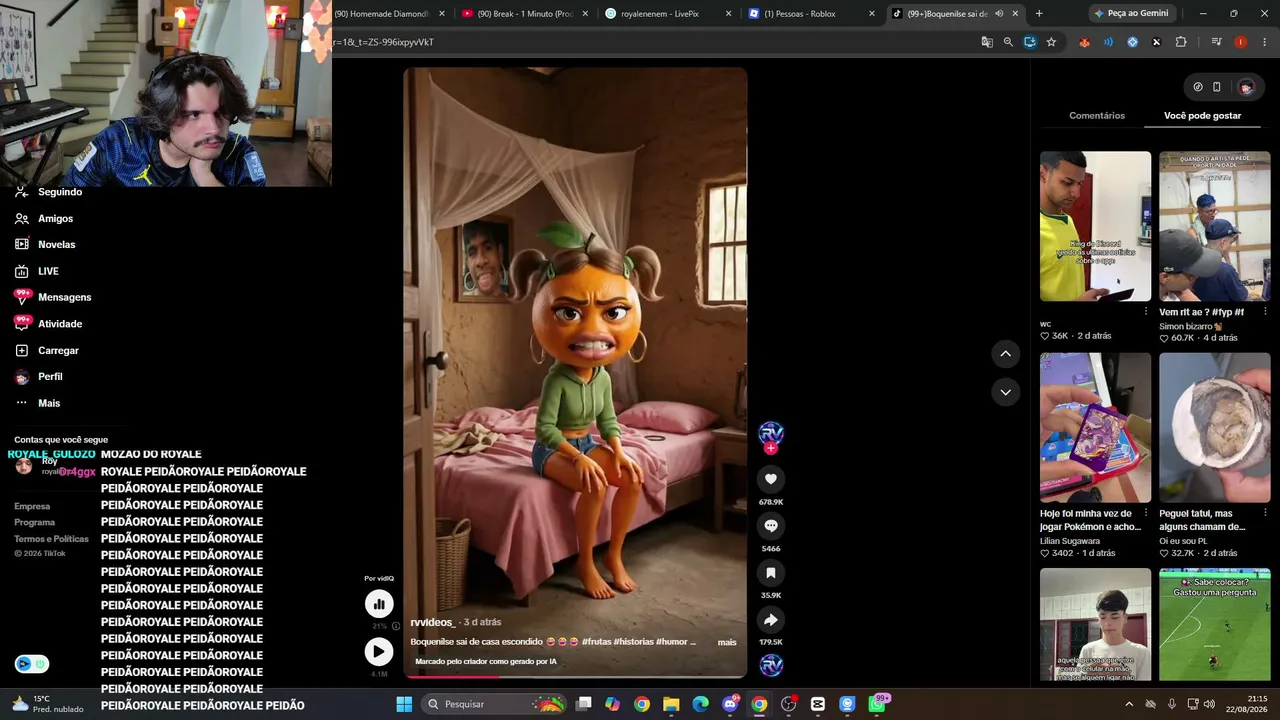Viewport: 1280px width, 720px height.
Task: Switch to the Comentários tab
Action: (x=1097, y=116)
